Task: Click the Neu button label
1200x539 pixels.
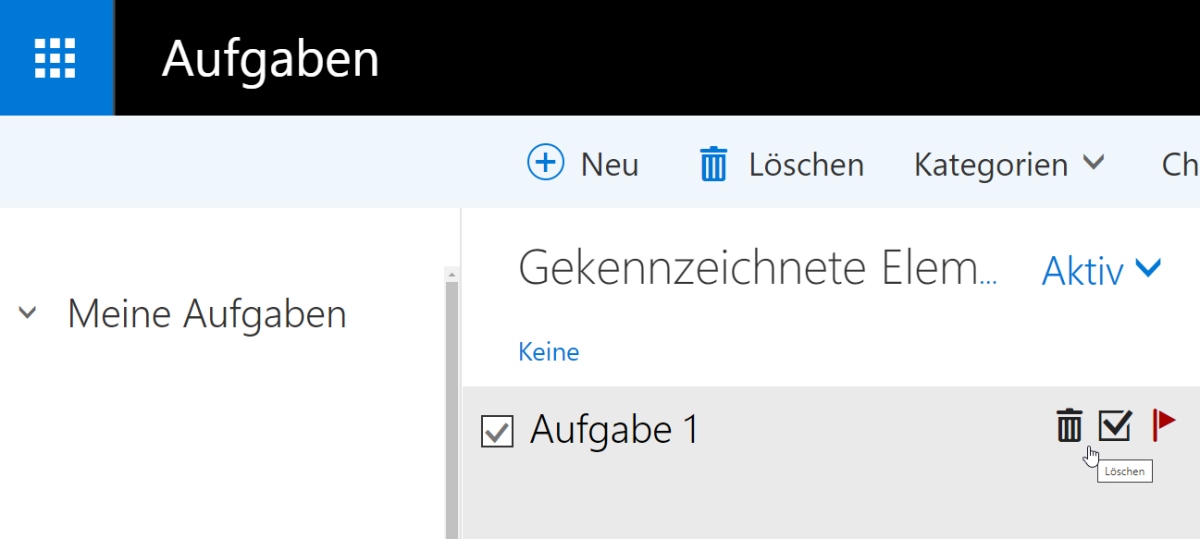Action: 609,164
